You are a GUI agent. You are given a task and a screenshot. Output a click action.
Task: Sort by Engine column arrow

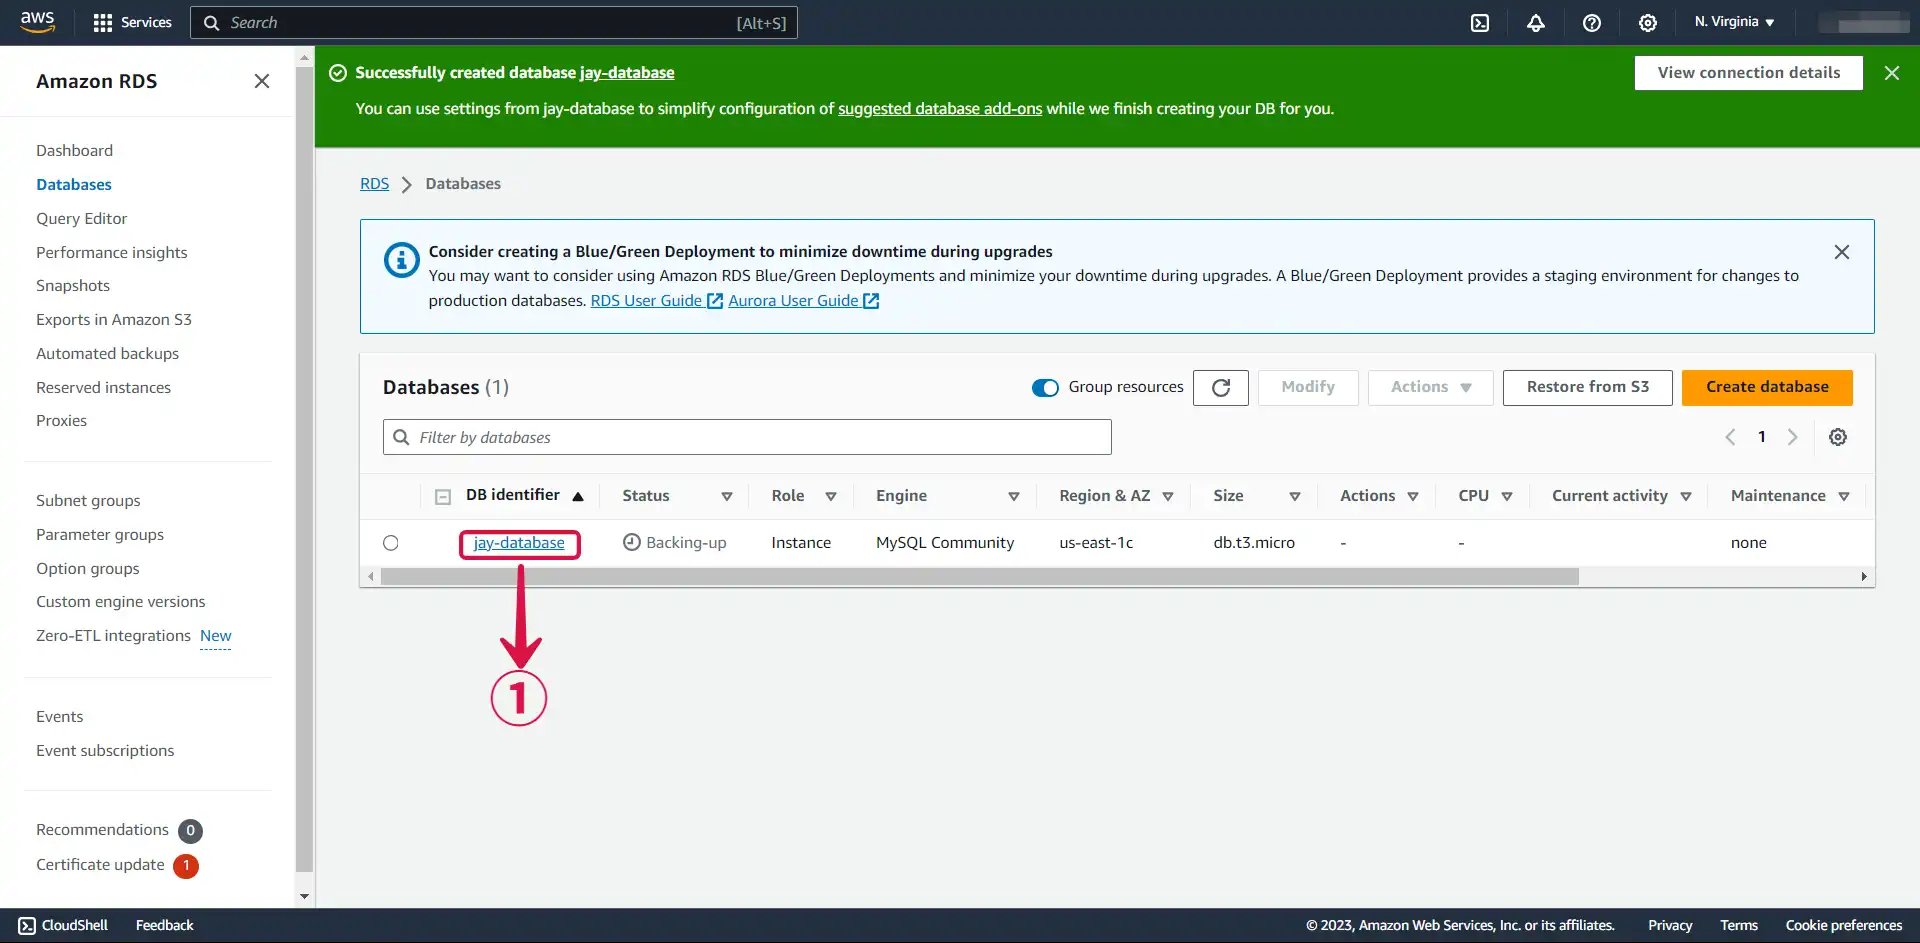coord(1014,497)
